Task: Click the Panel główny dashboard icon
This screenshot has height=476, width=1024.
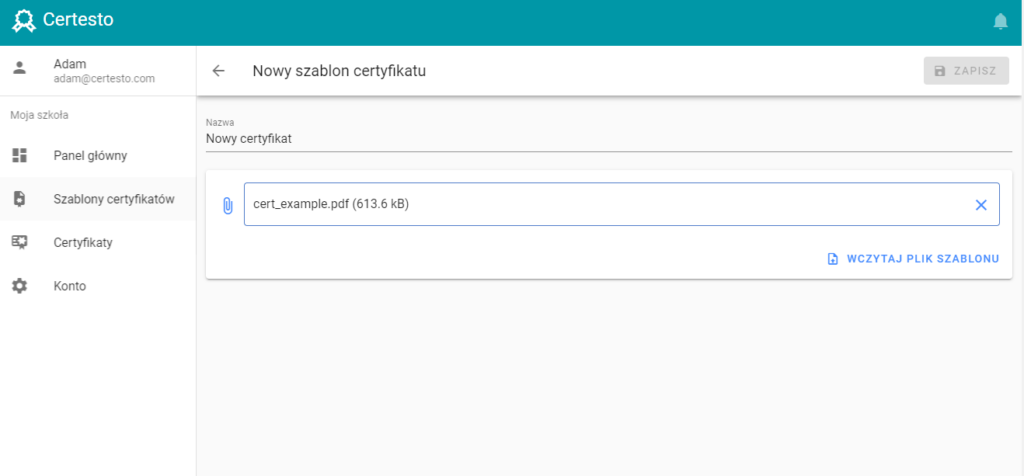Action: (20, 155)
